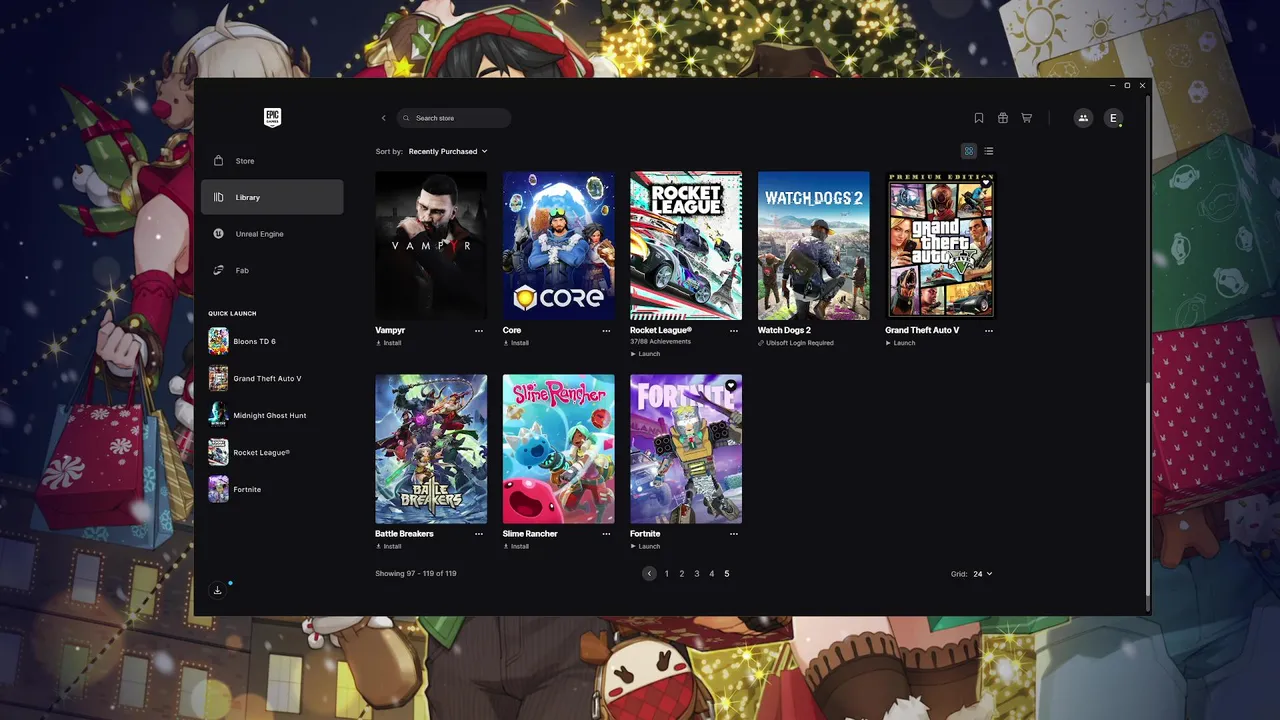This screenshot has height=720, width=1280.
Task: Go to previous page arrow
Action: coord(650,574)
